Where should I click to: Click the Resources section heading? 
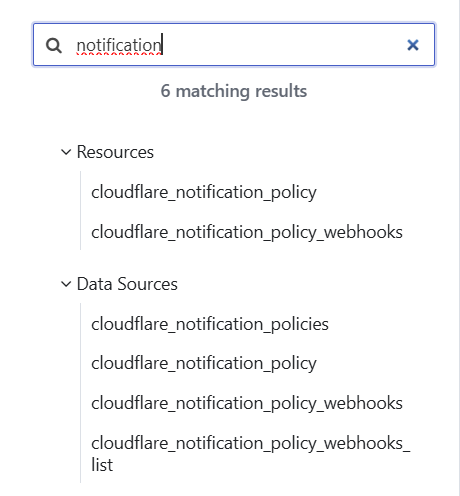(115, 152)
